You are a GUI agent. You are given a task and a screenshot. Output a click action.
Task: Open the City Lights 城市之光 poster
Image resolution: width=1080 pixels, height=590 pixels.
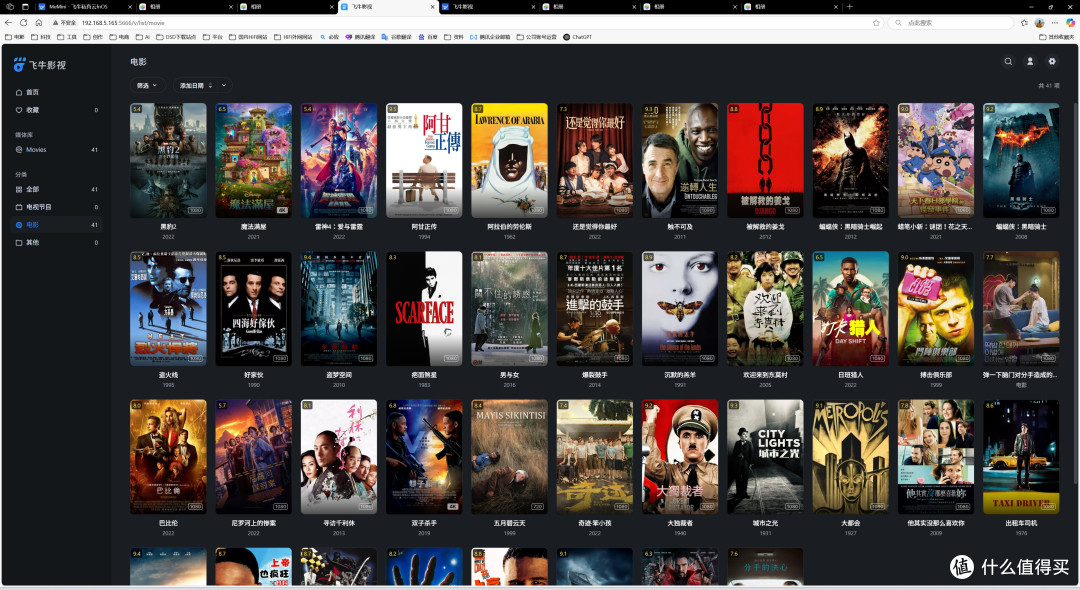point(765,456)
